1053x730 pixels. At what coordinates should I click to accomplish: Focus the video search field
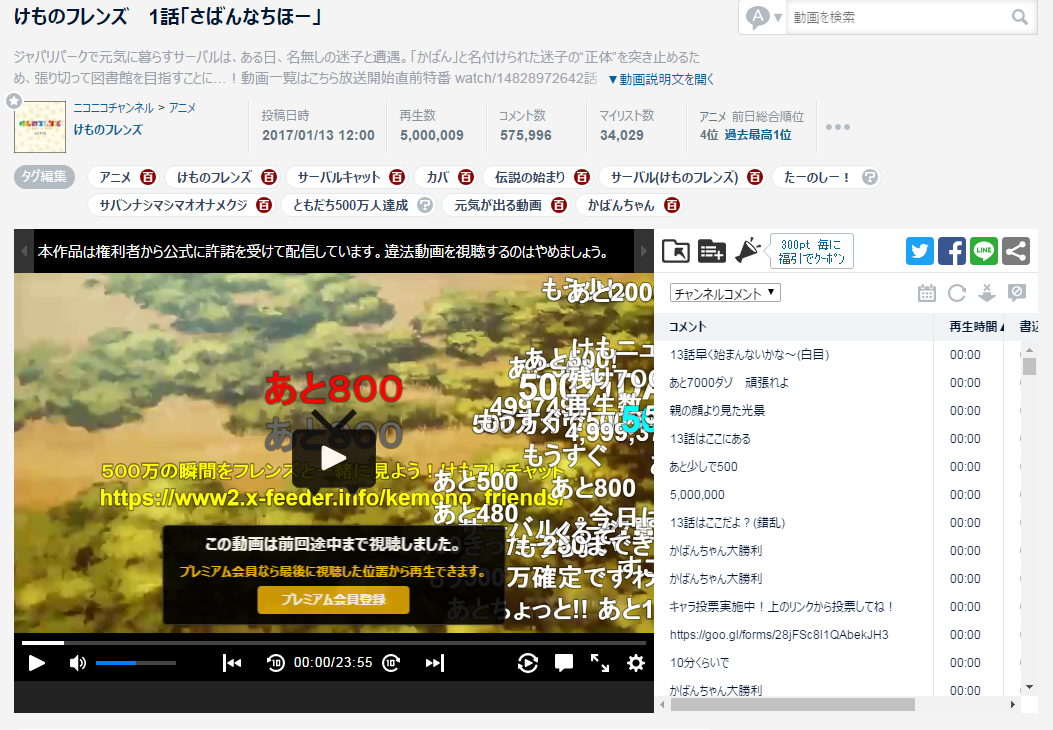tap(899, 17)
